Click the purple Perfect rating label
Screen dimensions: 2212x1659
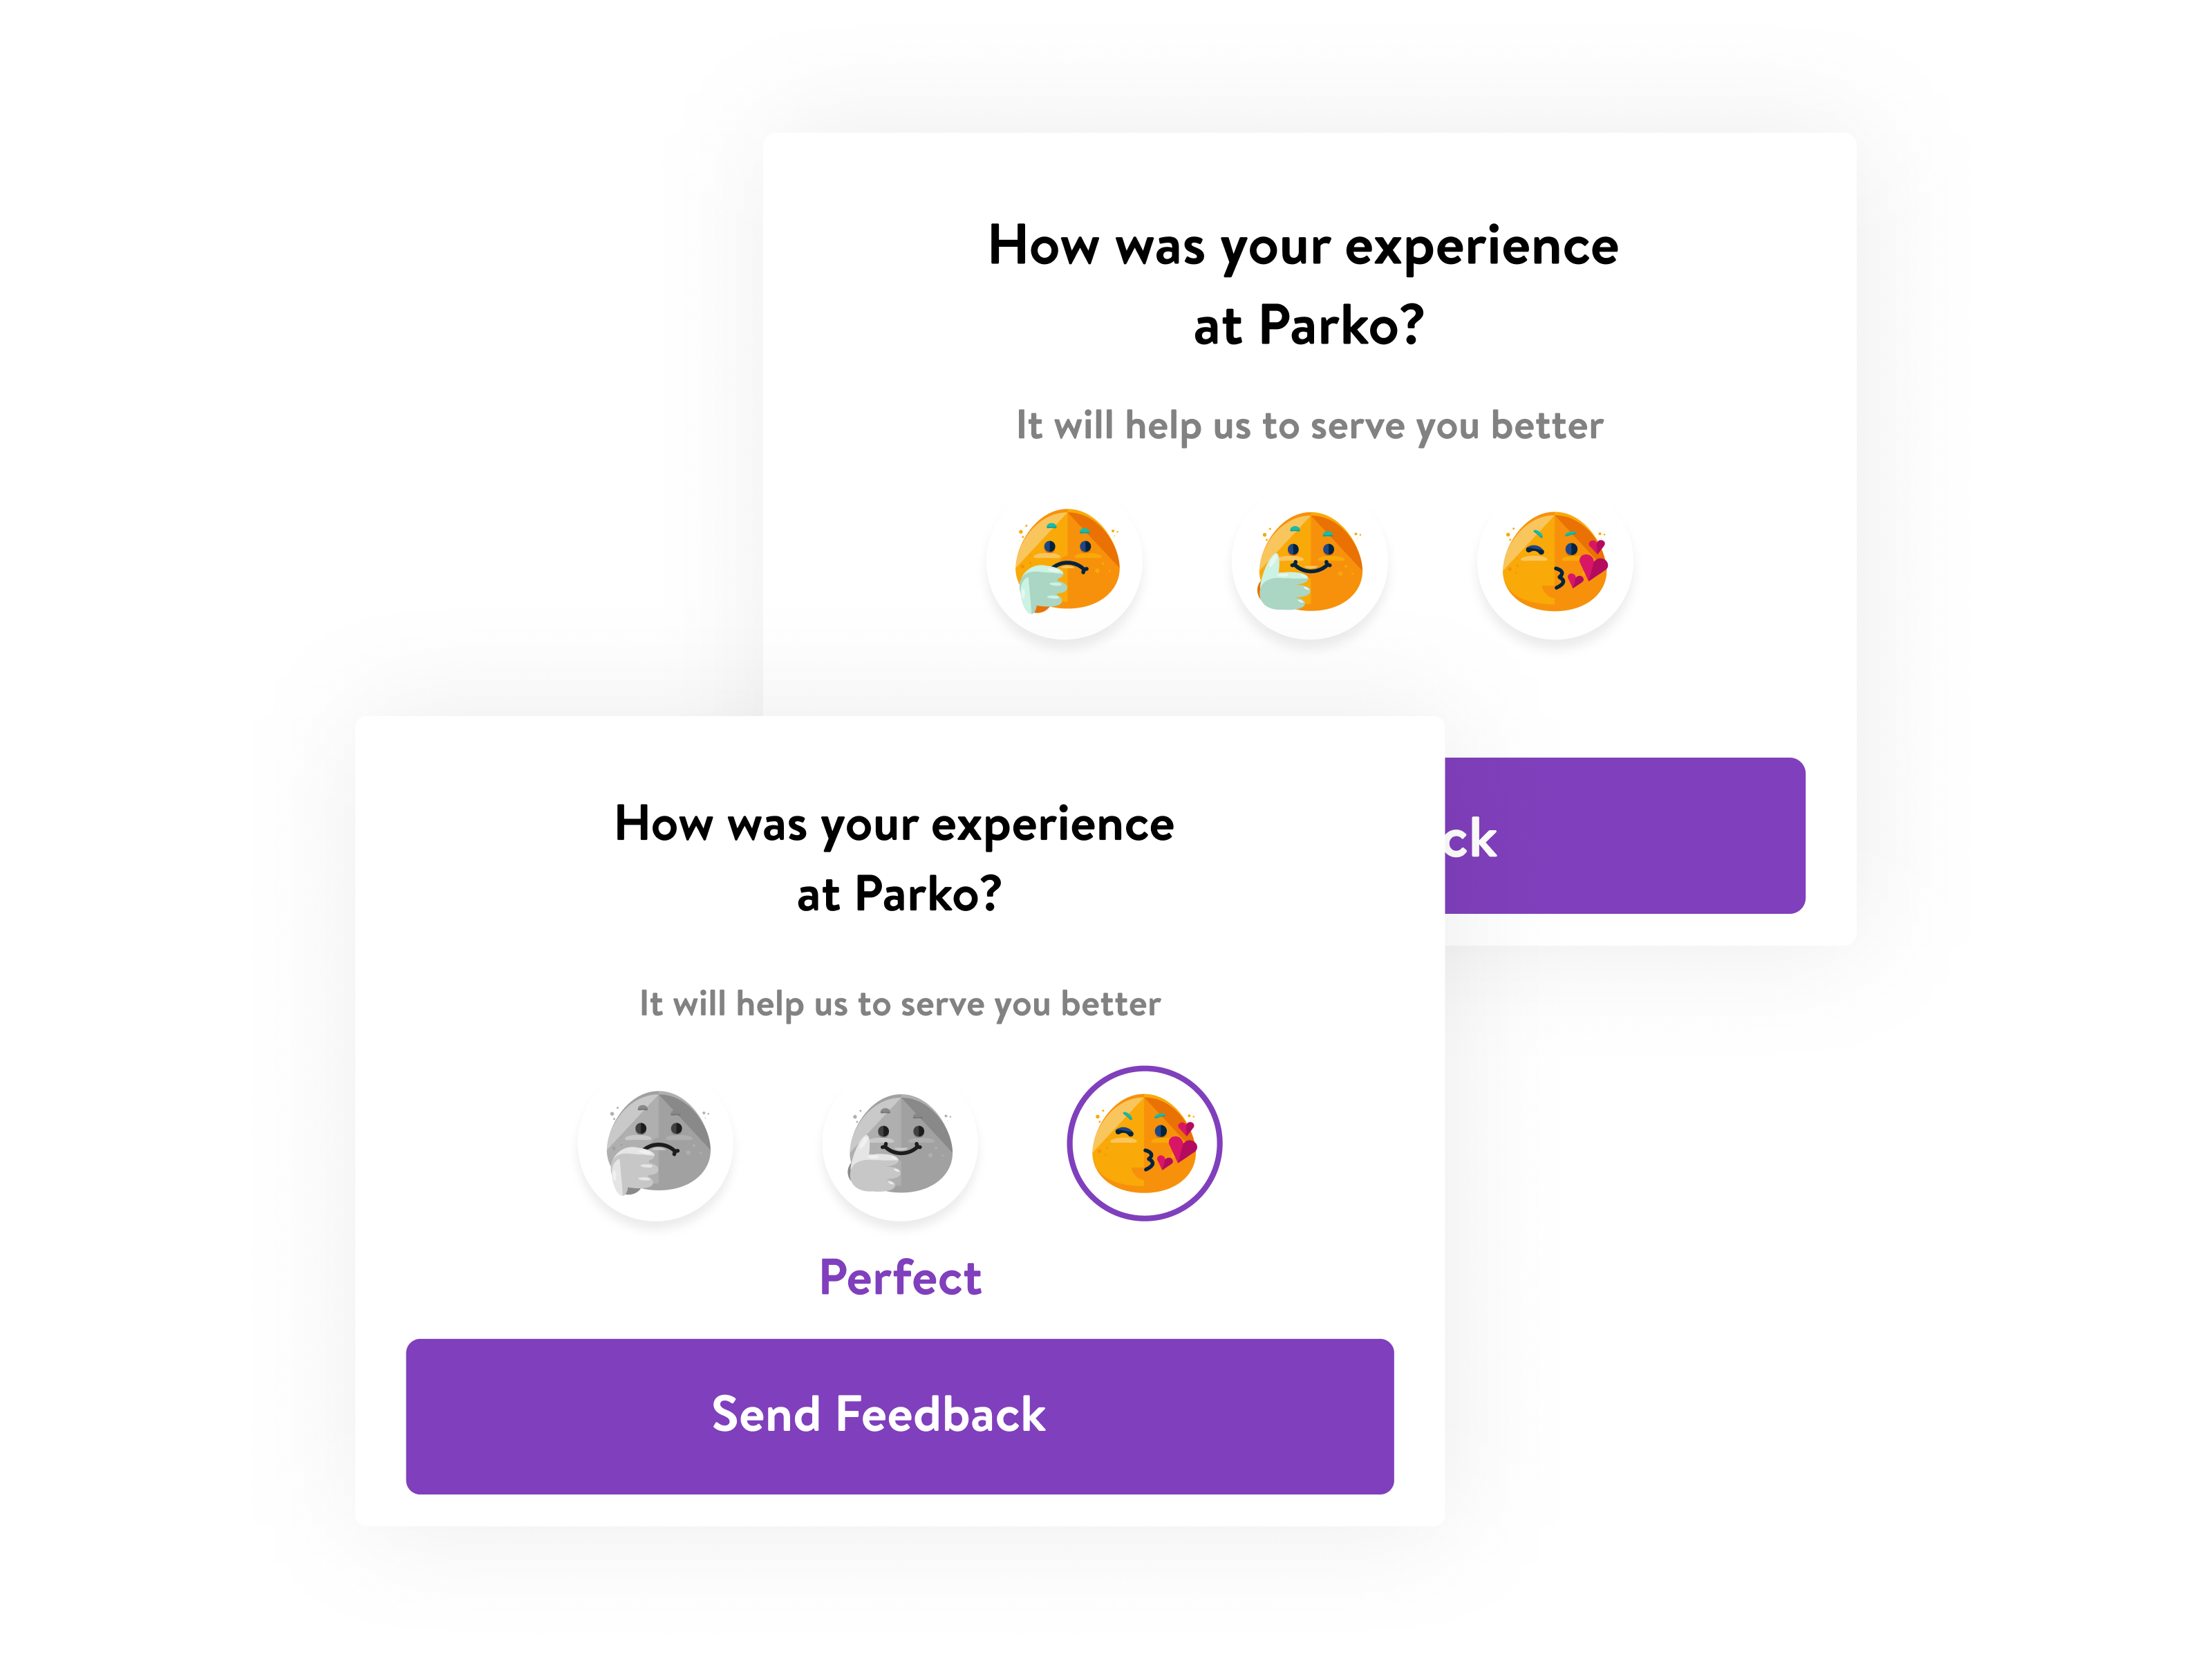click(x=900, y=1277)
